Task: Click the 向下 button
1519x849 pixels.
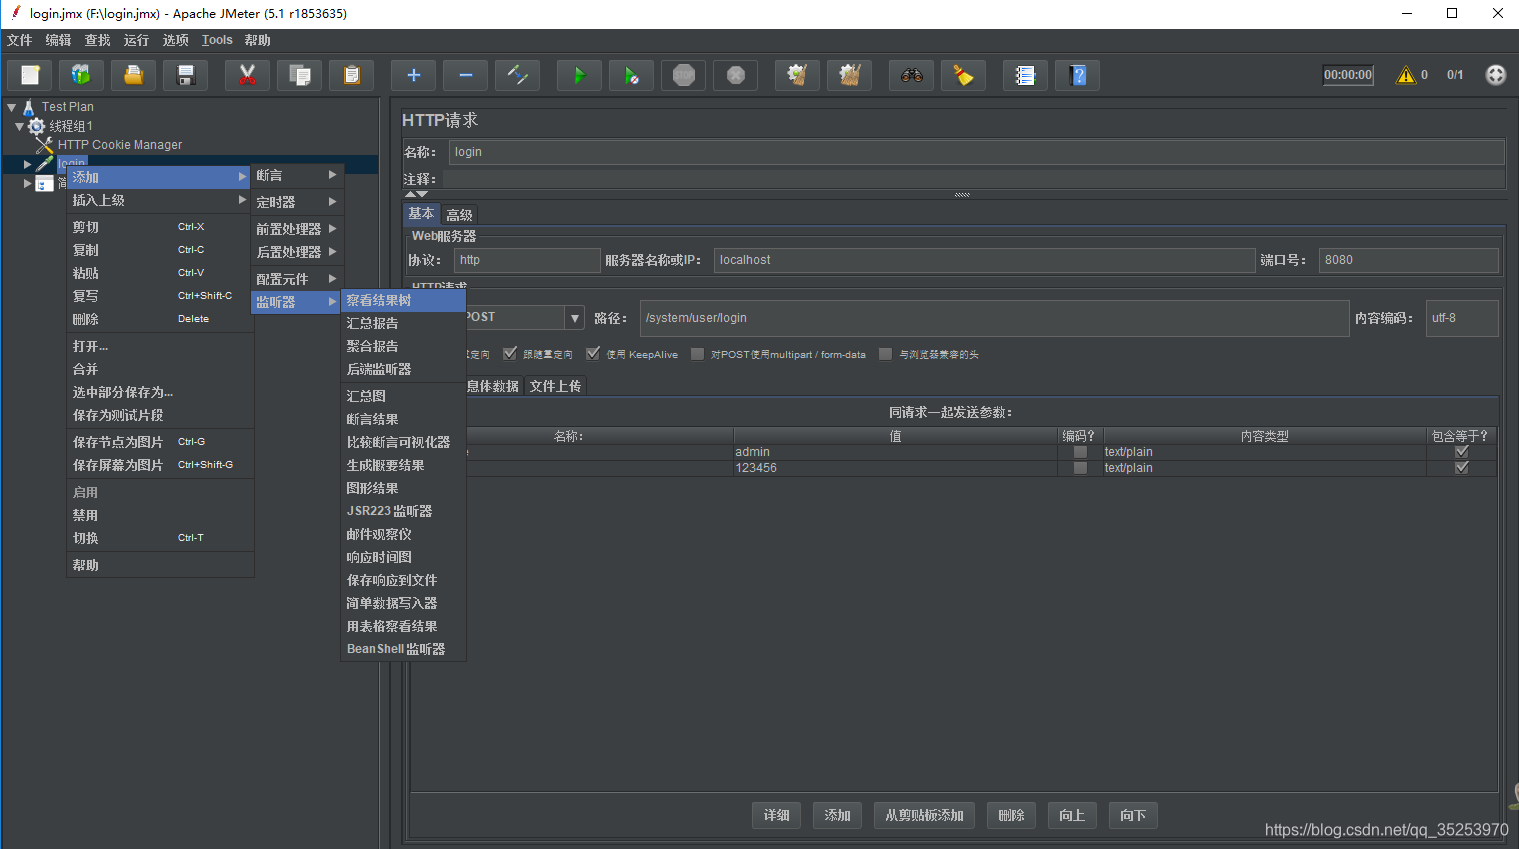Action: pyautogui.click(x=1133, y=815)
